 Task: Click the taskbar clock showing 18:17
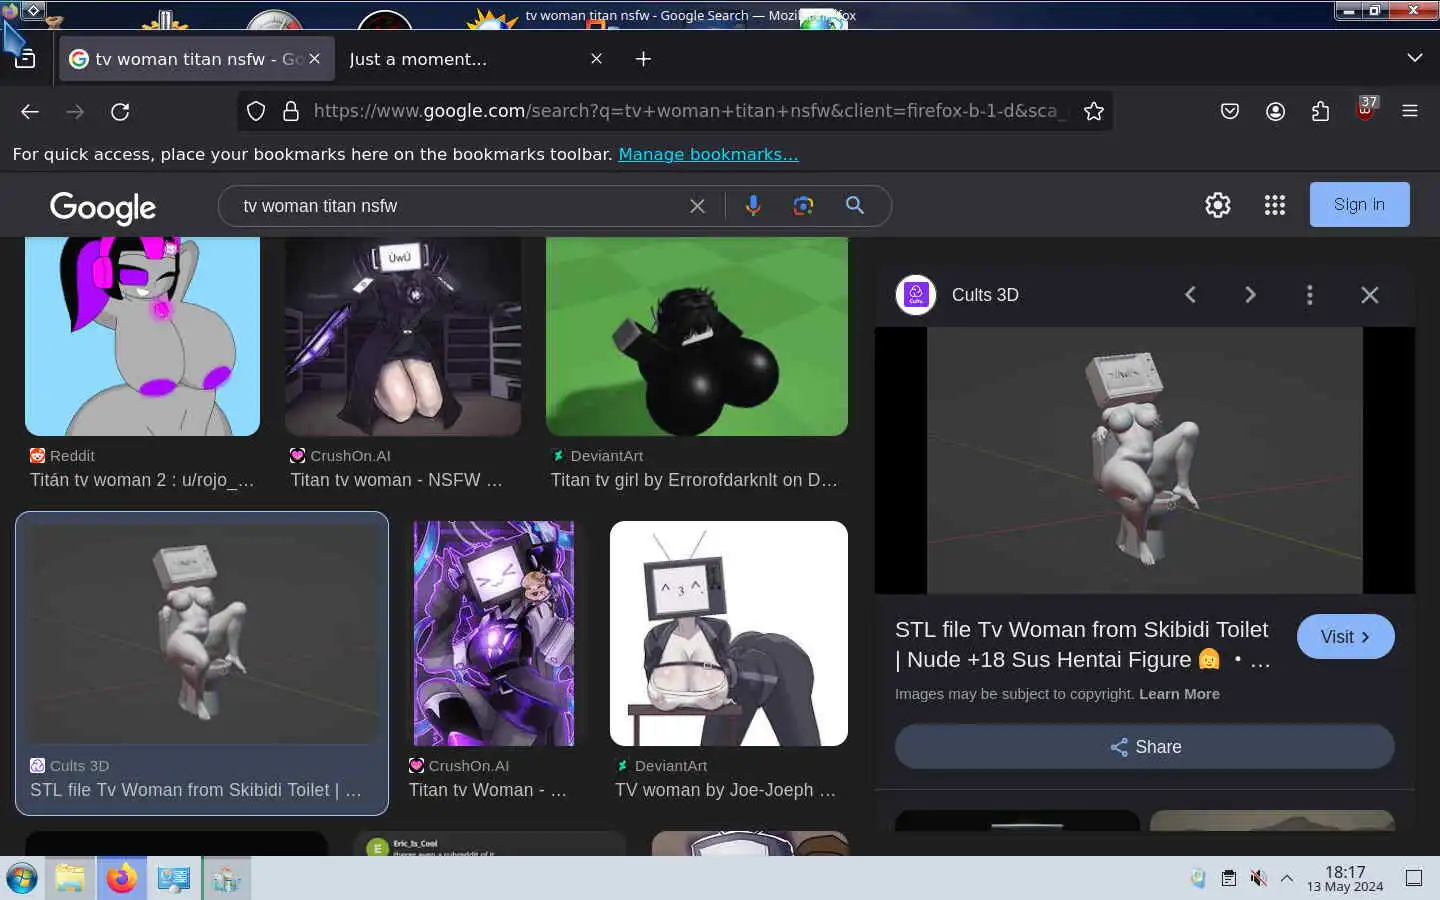[1345, 878]
